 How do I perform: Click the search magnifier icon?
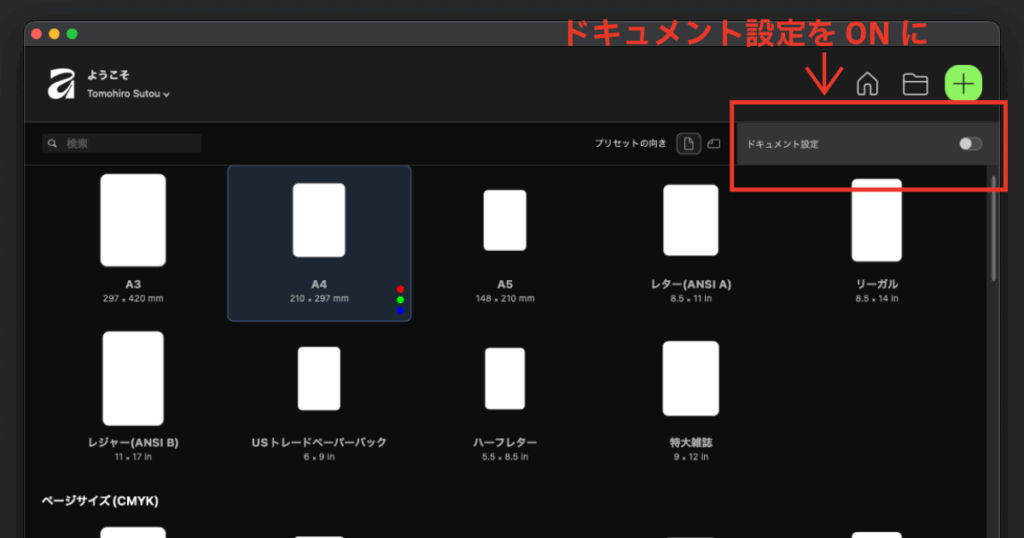pos(52,144)
